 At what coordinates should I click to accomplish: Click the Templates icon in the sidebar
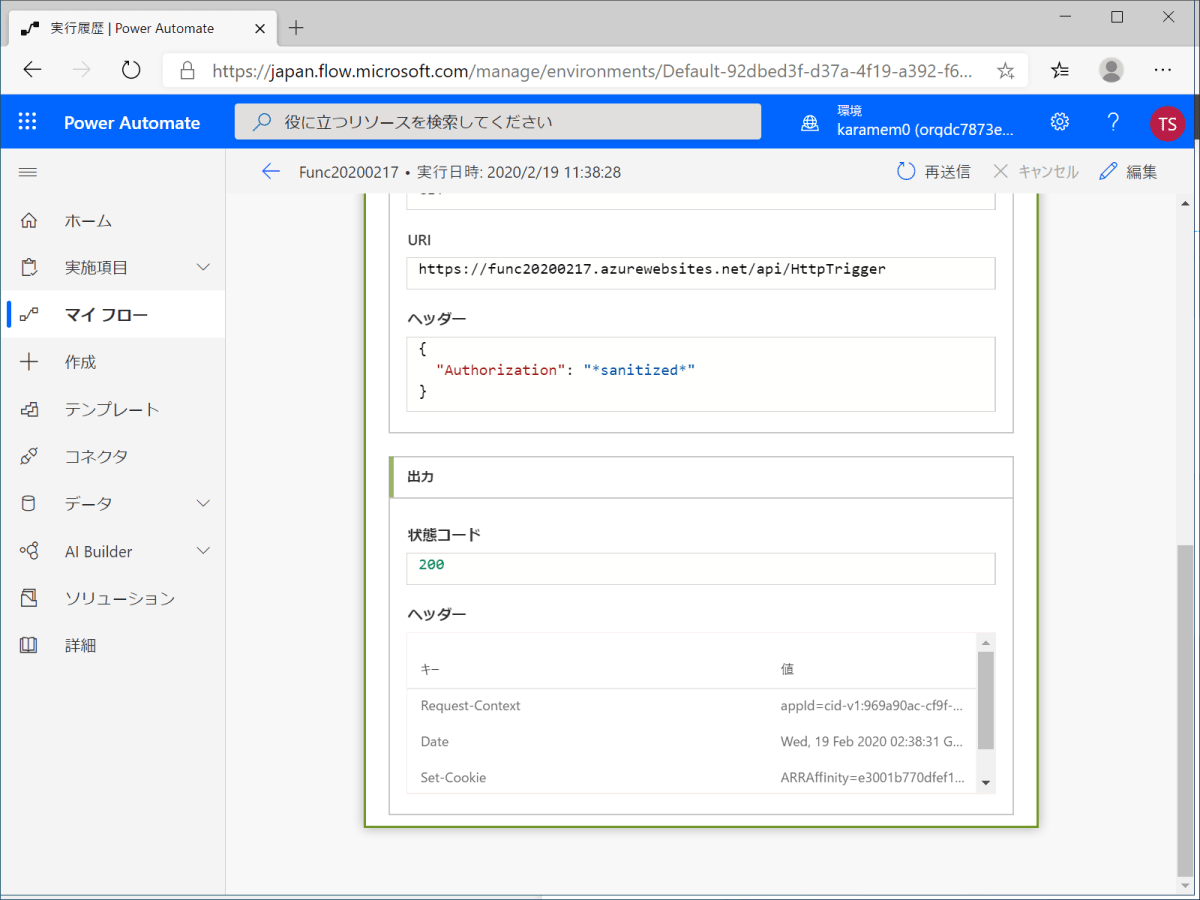29,409
